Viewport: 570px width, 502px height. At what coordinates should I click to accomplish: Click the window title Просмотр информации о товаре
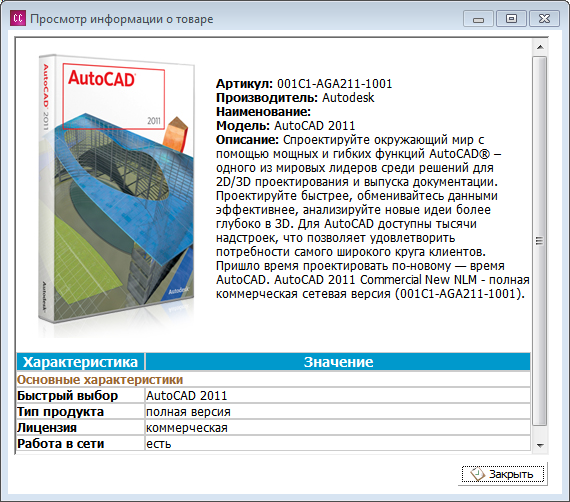point(122,19)
